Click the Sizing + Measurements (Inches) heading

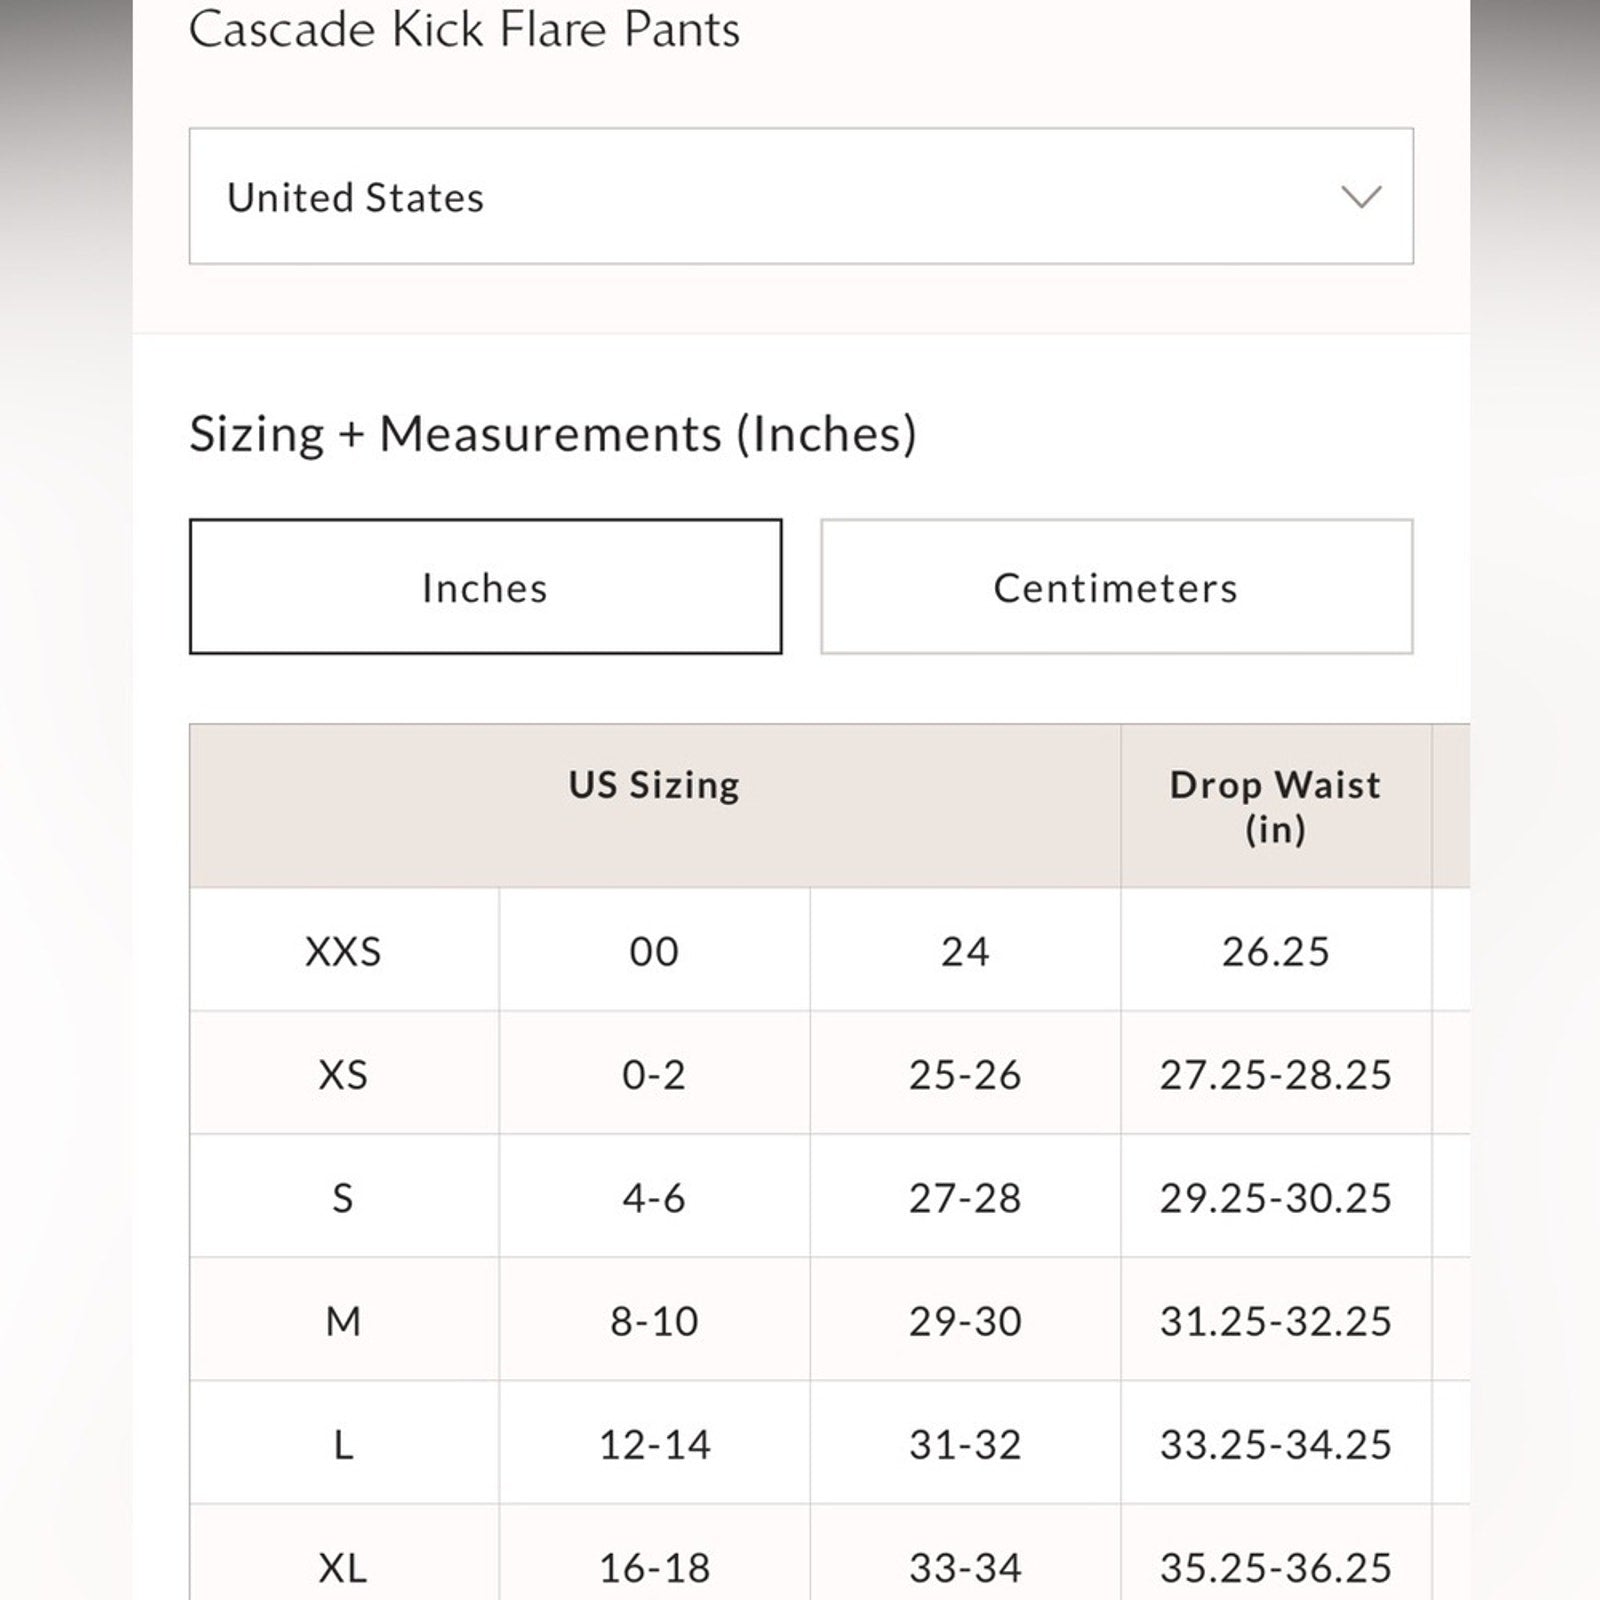click(x=553, y=434)
